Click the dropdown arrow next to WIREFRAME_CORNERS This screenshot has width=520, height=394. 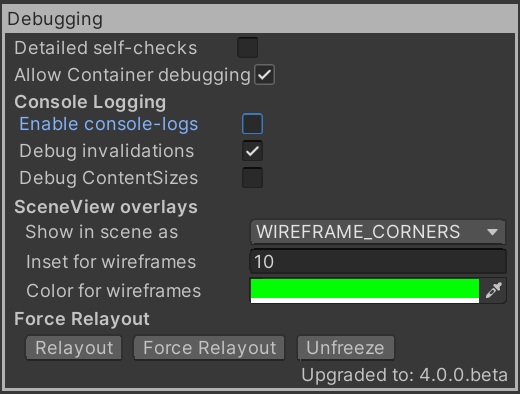click(492, 232)
